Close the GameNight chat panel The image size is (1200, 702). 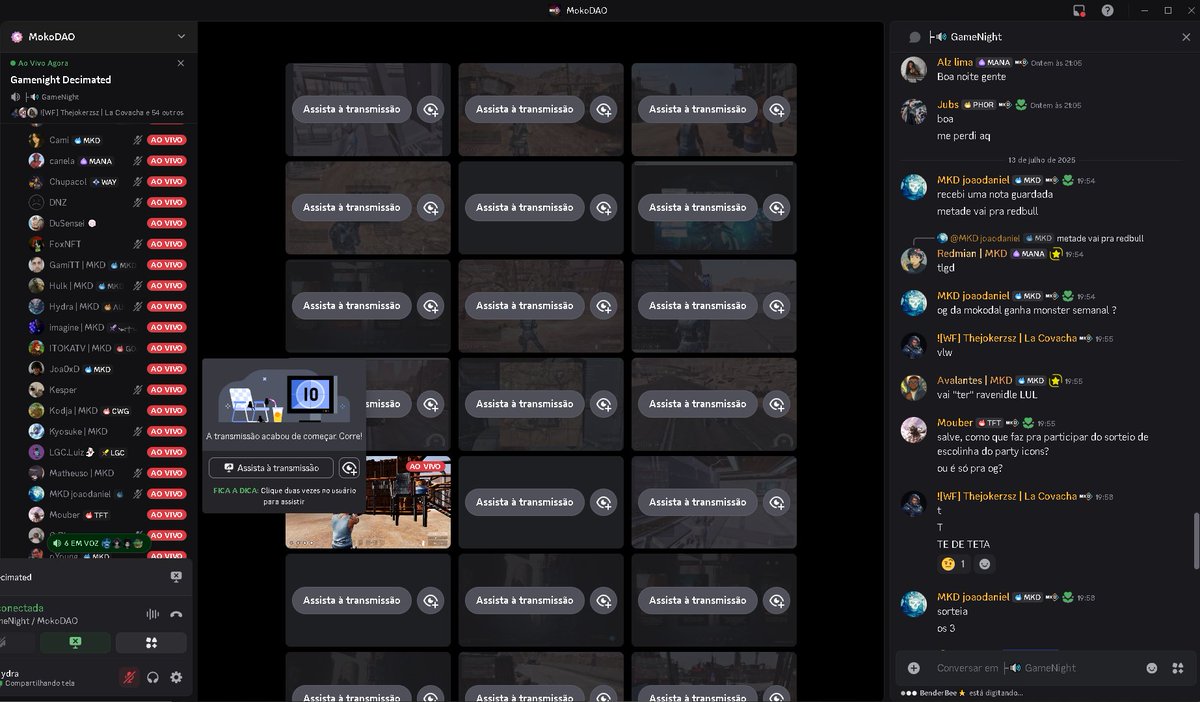[1186, 37]
